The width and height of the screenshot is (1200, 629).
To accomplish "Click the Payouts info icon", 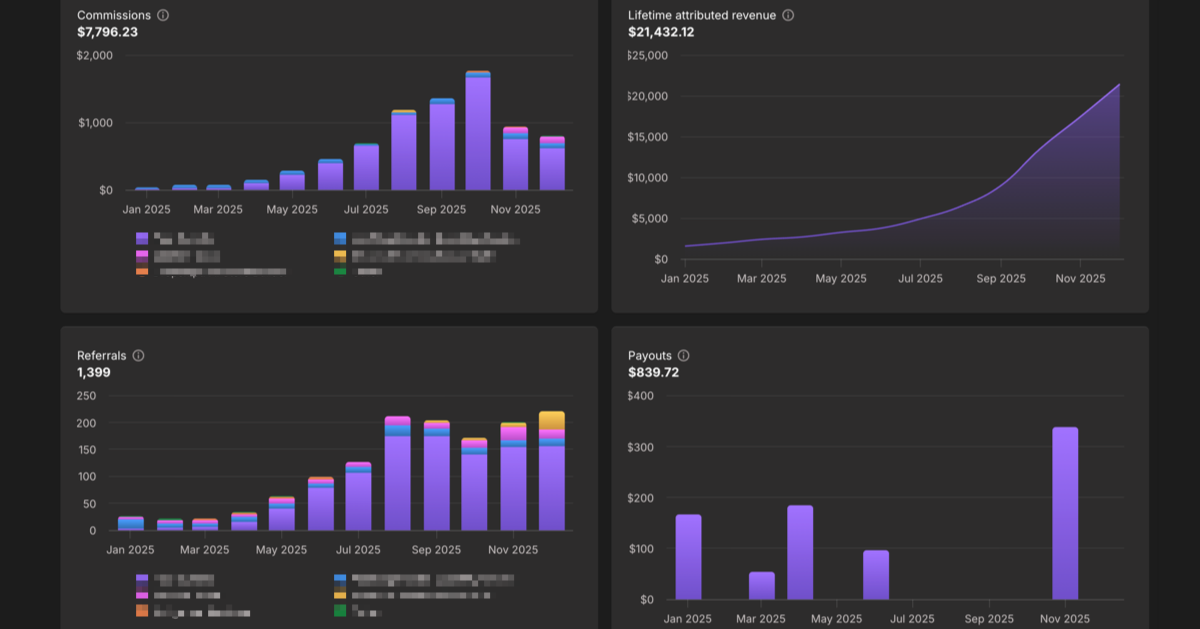I will pos(683,355).
